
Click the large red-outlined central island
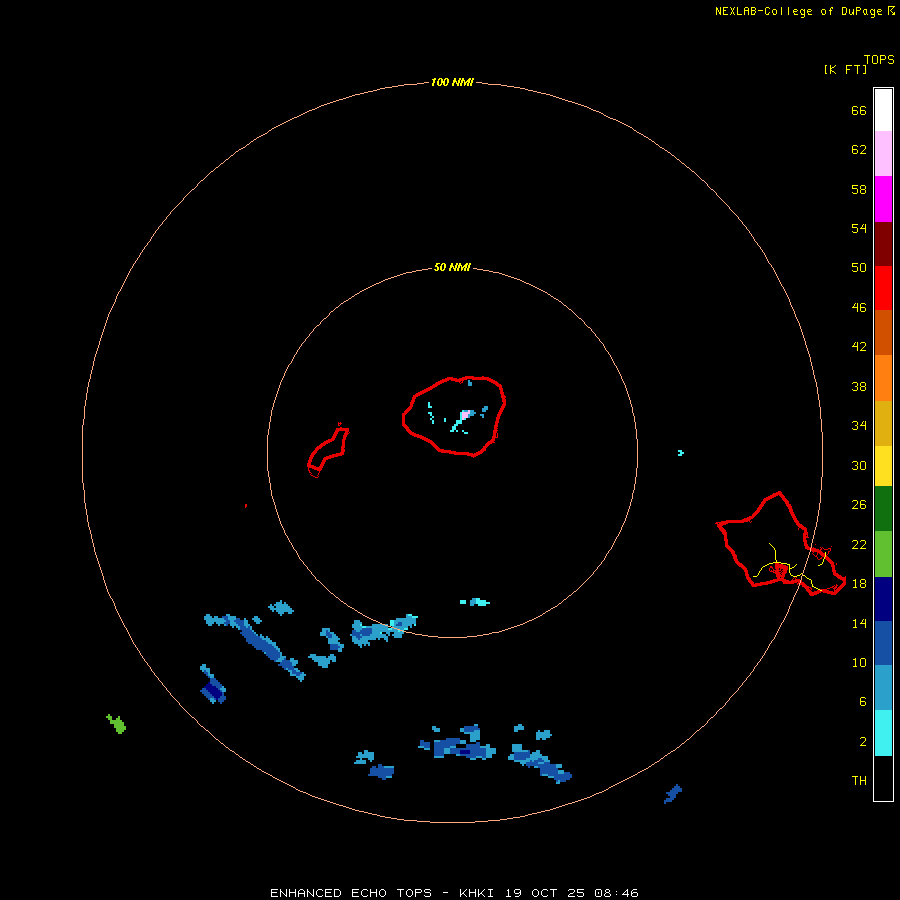(454, 416)
